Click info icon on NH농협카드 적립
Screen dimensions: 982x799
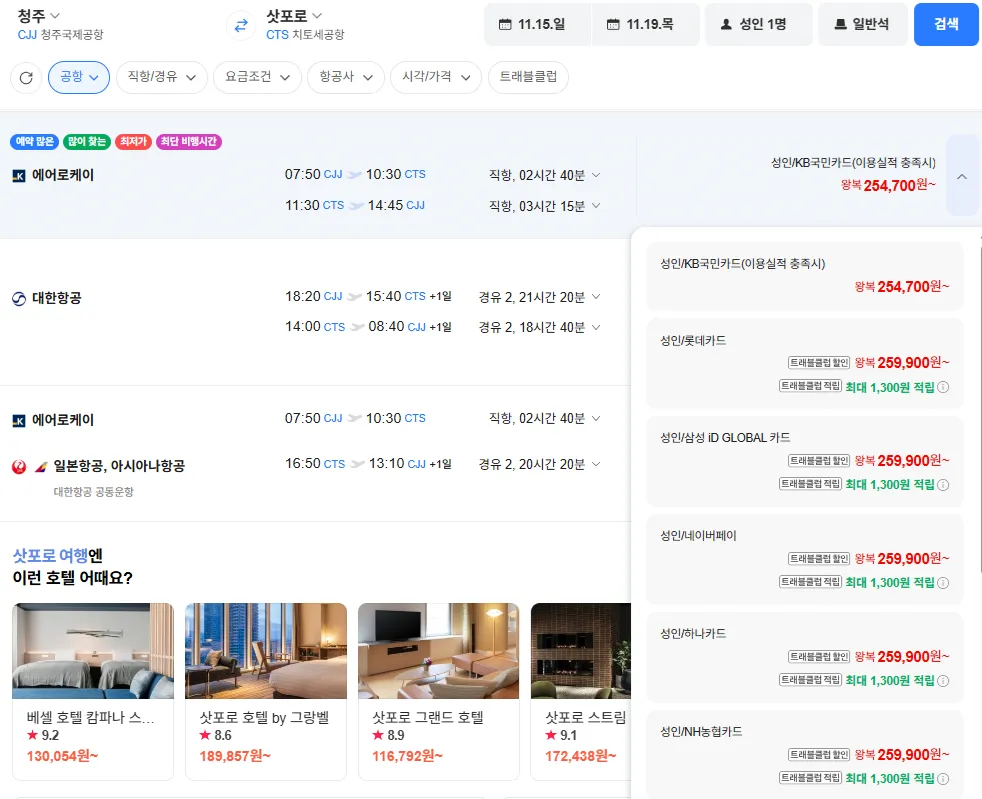[943, 779]
